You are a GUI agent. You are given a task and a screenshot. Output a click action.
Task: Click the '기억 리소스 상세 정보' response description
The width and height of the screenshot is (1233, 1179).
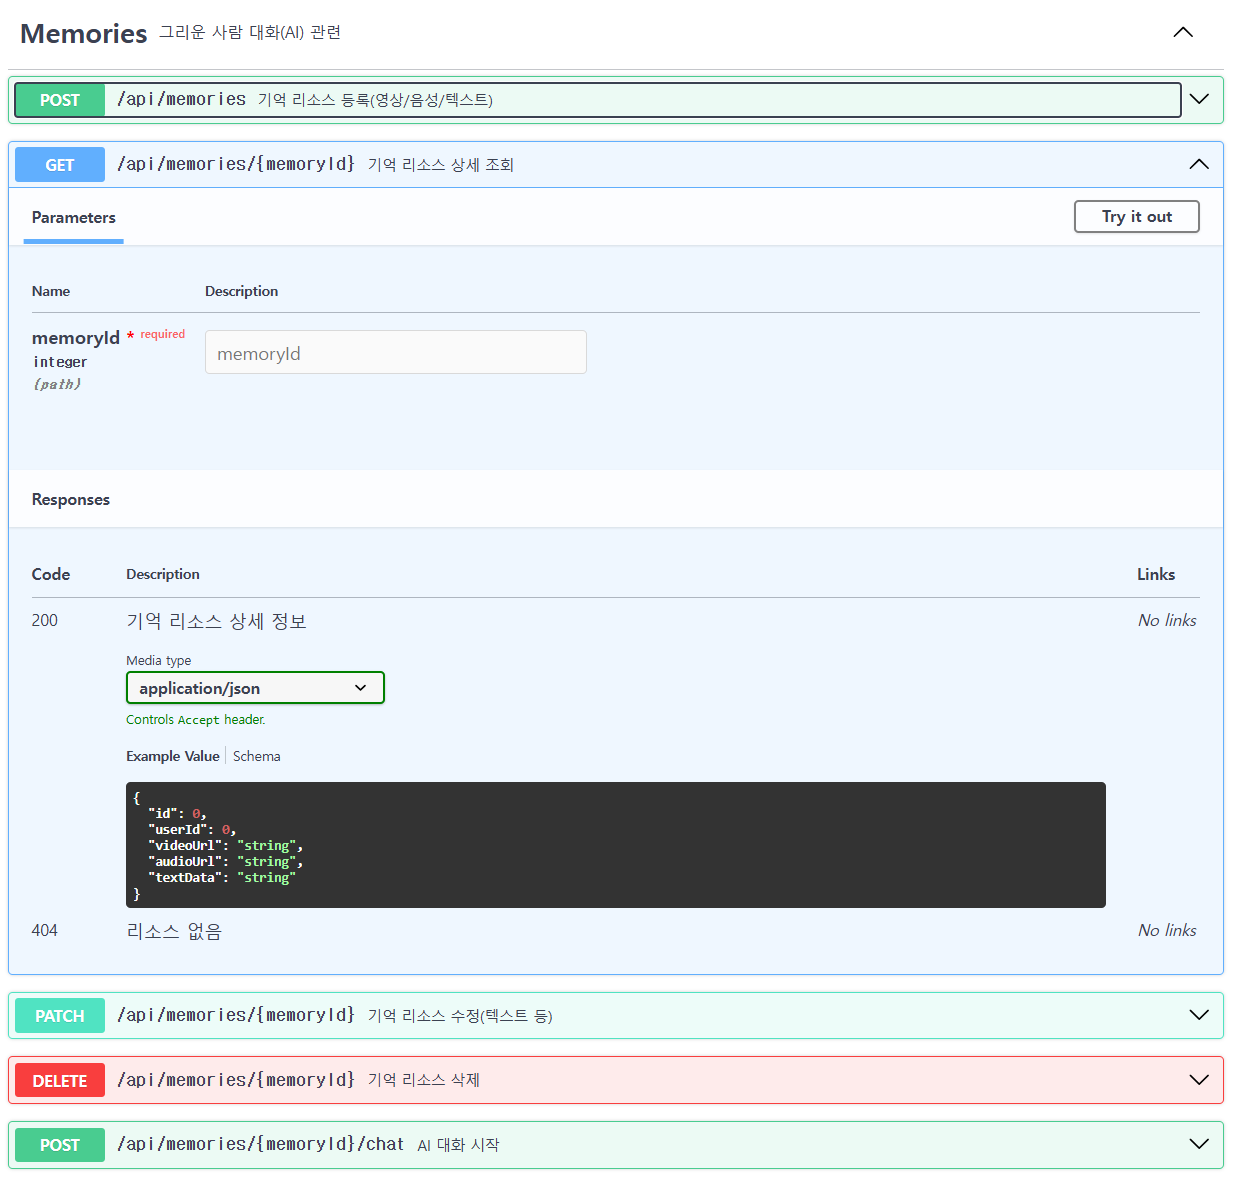point(216,621)
